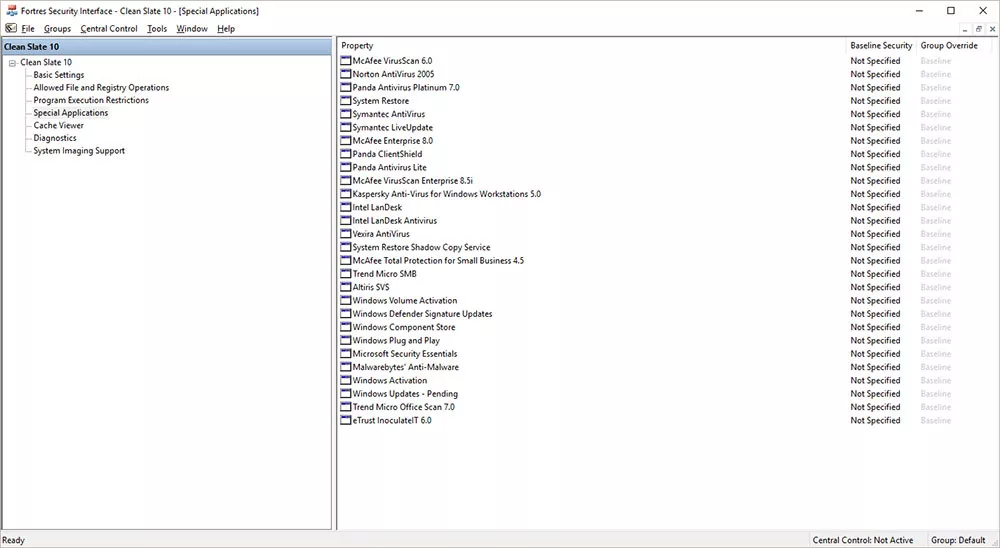Click the Microsoft Security Essentials icon
Viewport: 1000px width, 548px height.
coord(346,354)
